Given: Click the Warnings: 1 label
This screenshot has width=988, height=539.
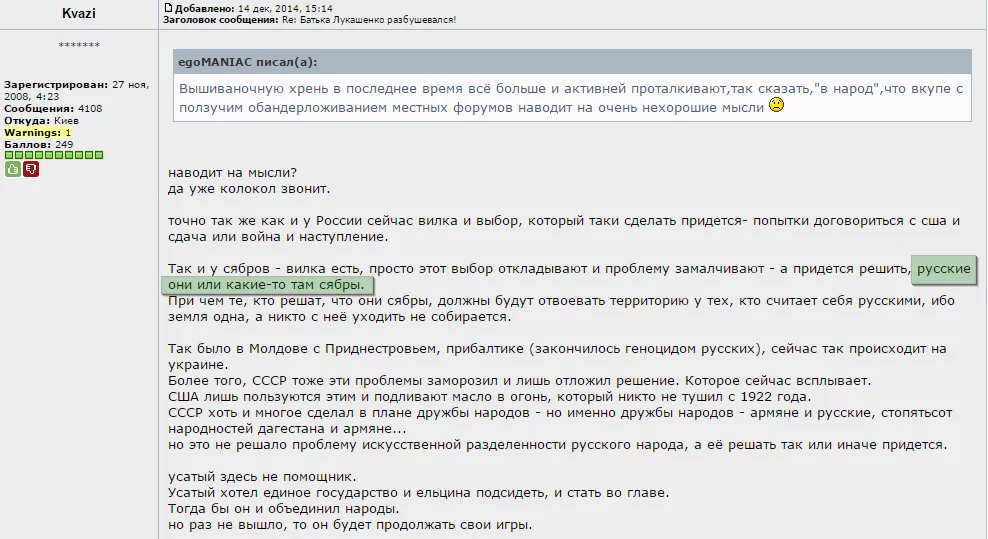Looking at the screenshot, I should pos(37,132).
